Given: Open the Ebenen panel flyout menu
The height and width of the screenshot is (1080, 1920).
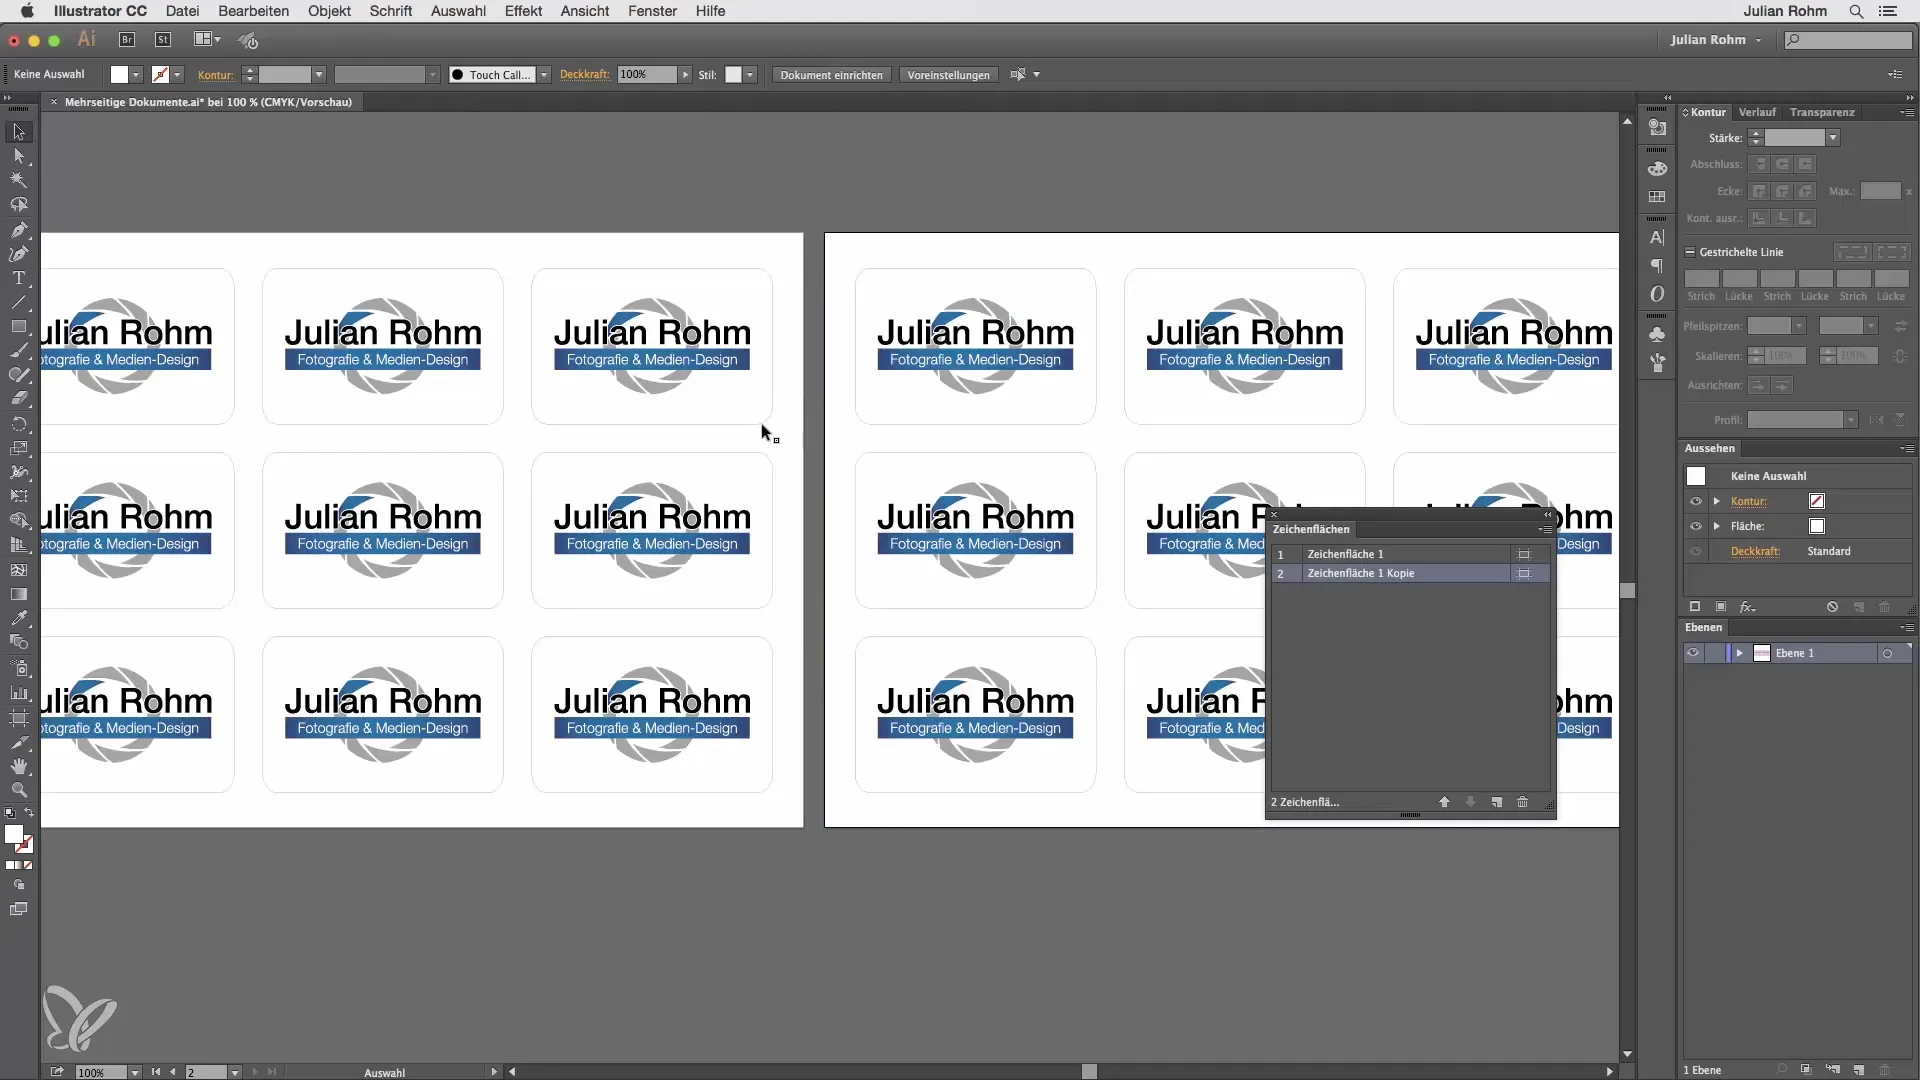Looking at the screenshot, I should click(1907, 627).
